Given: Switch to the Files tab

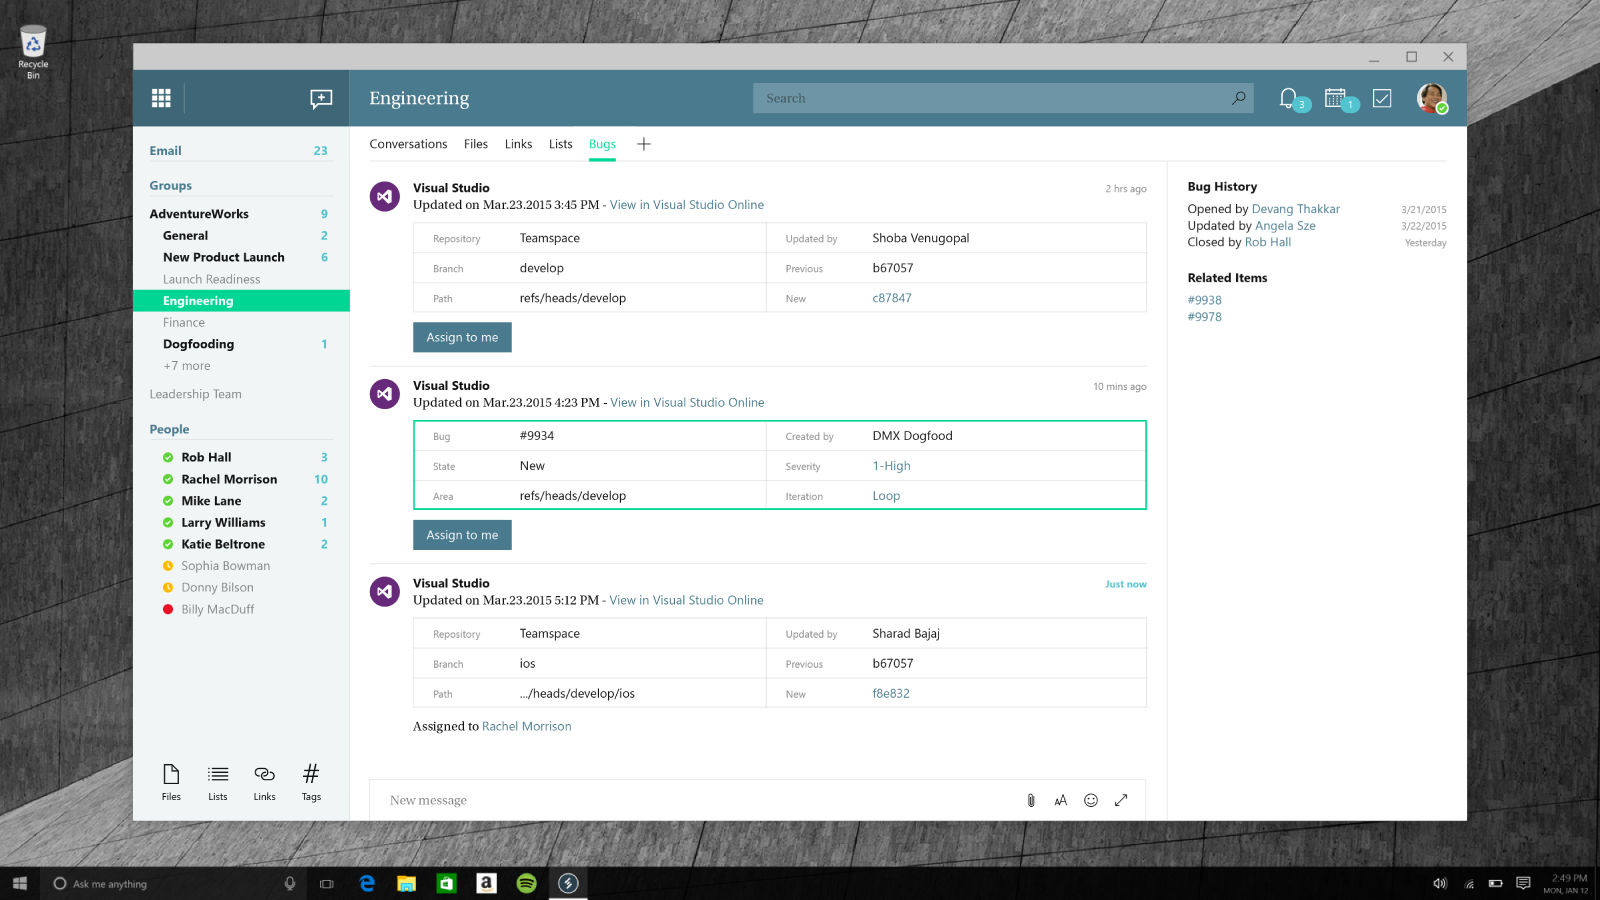Looking at the screenshot, I should 476,144.
